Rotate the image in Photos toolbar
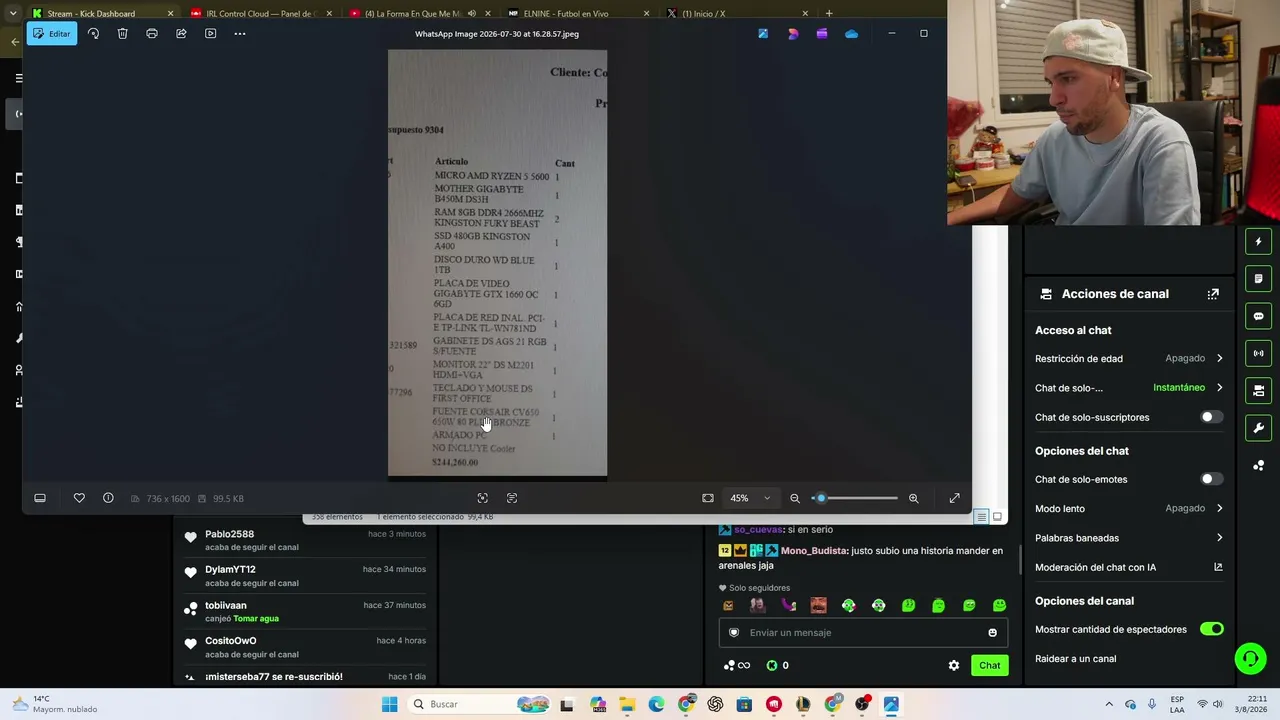The width and height of the screenshot is (1280, 720). tap(93, 34)
